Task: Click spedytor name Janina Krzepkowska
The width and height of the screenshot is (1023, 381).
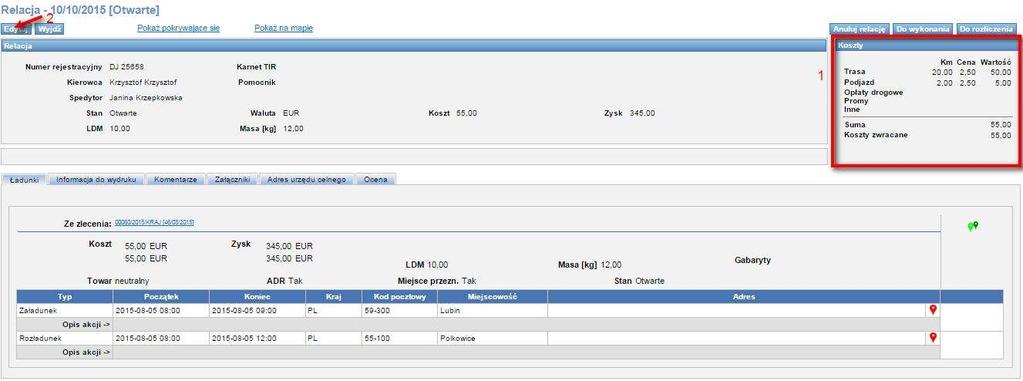Action: point(146,98)
